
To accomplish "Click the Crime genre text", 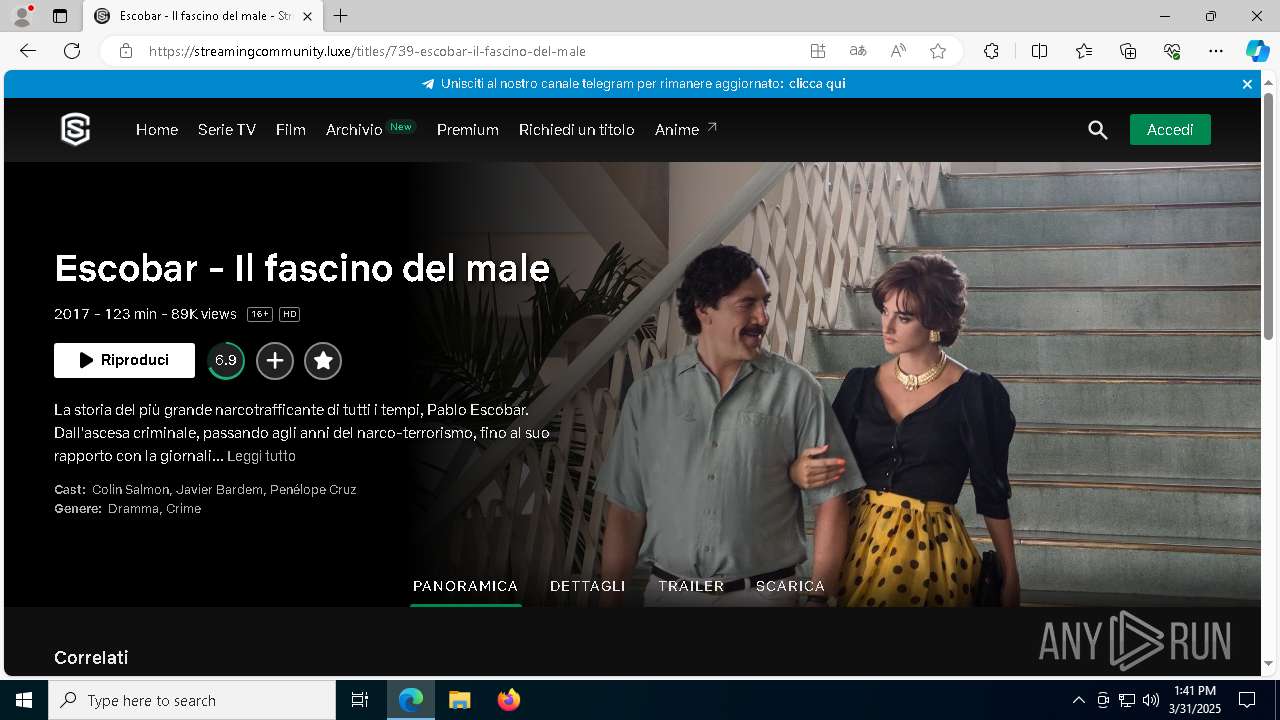I will [184, 509].
